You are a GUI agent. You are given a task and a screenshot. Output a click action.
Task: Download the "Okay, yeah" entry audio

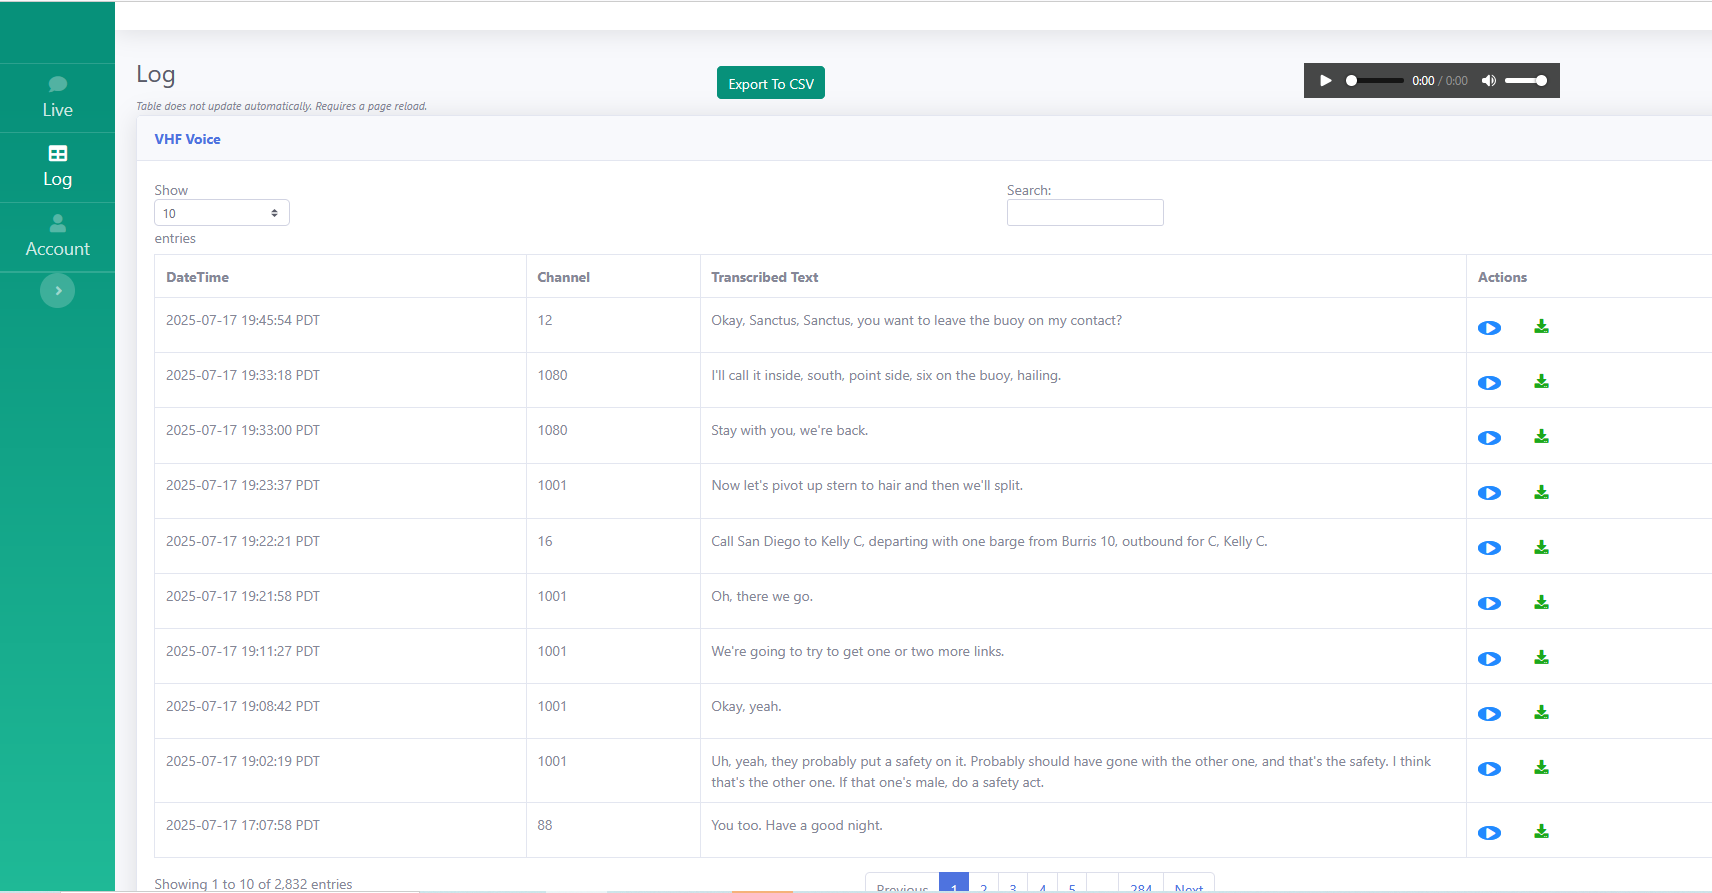coord(1541,713)
